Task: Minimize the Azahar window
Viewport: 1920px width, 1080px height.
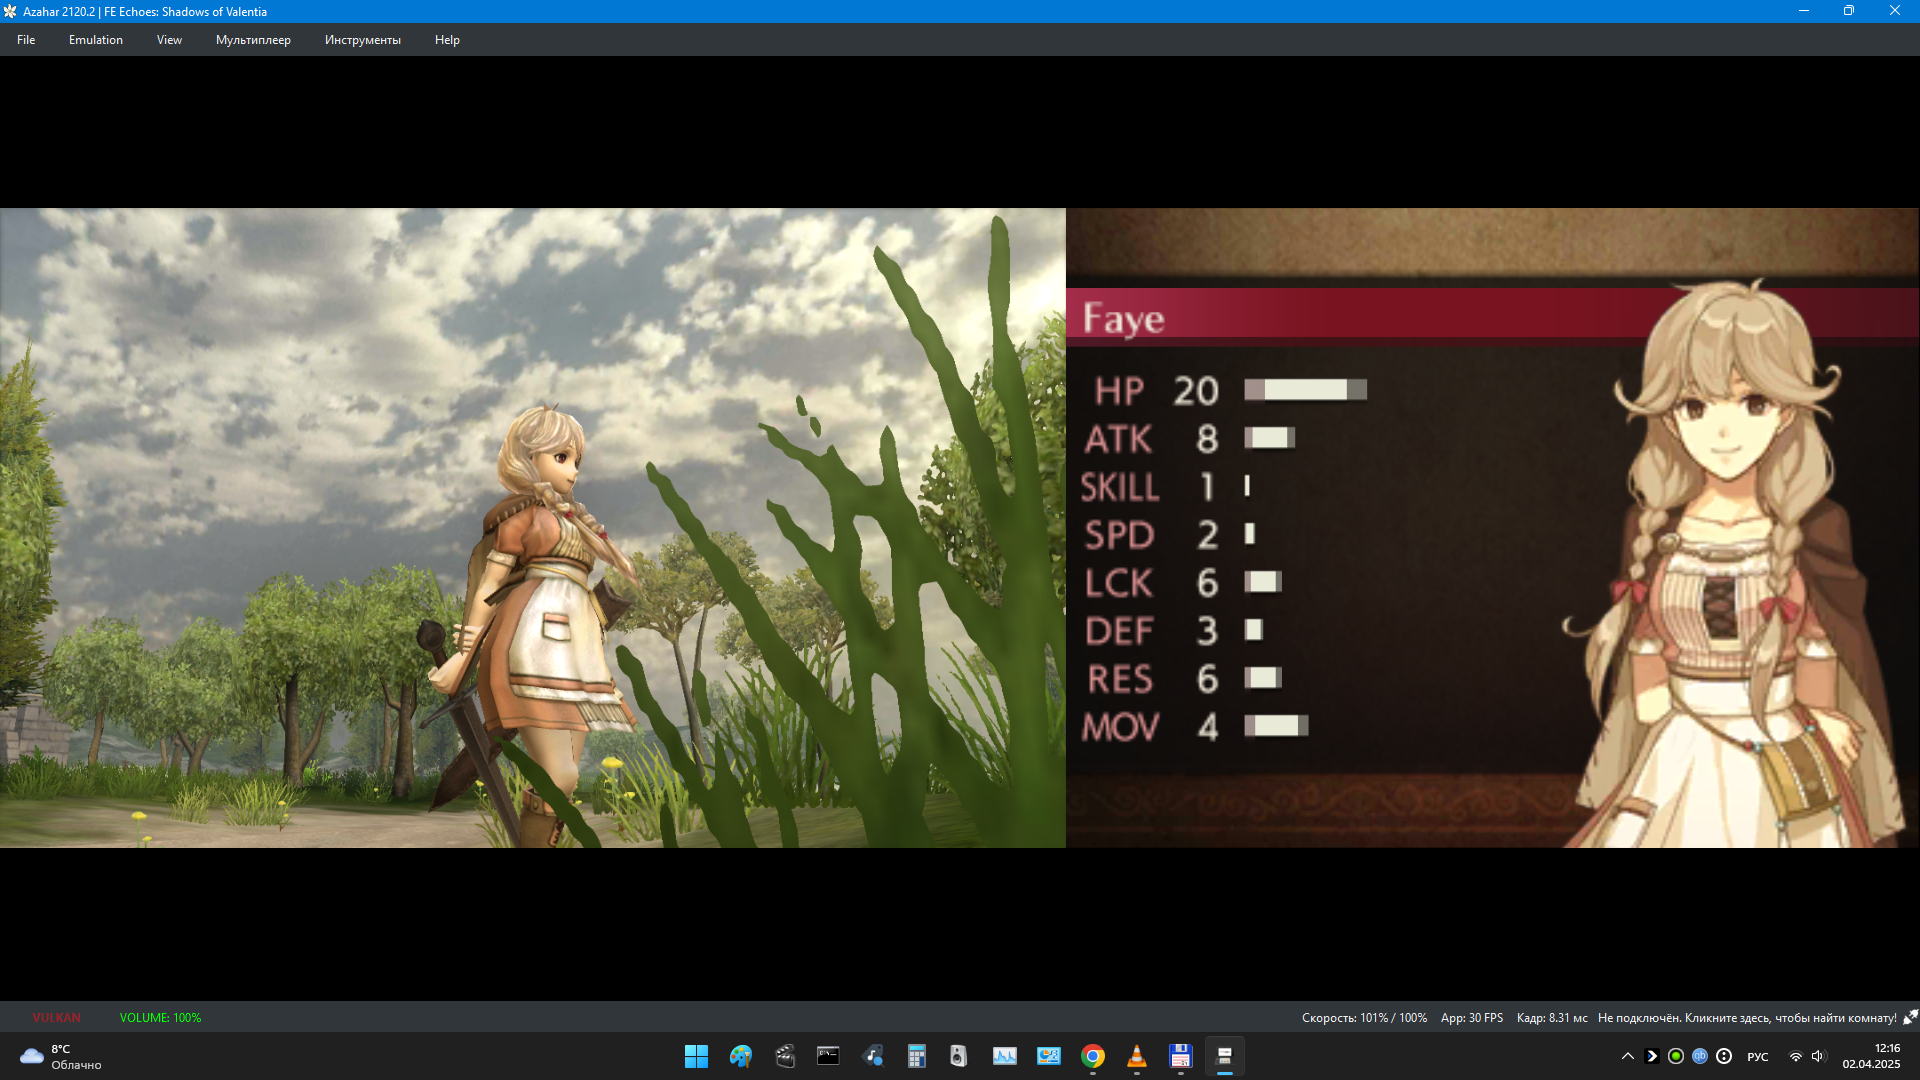Action: click(x=1804, y=11)
